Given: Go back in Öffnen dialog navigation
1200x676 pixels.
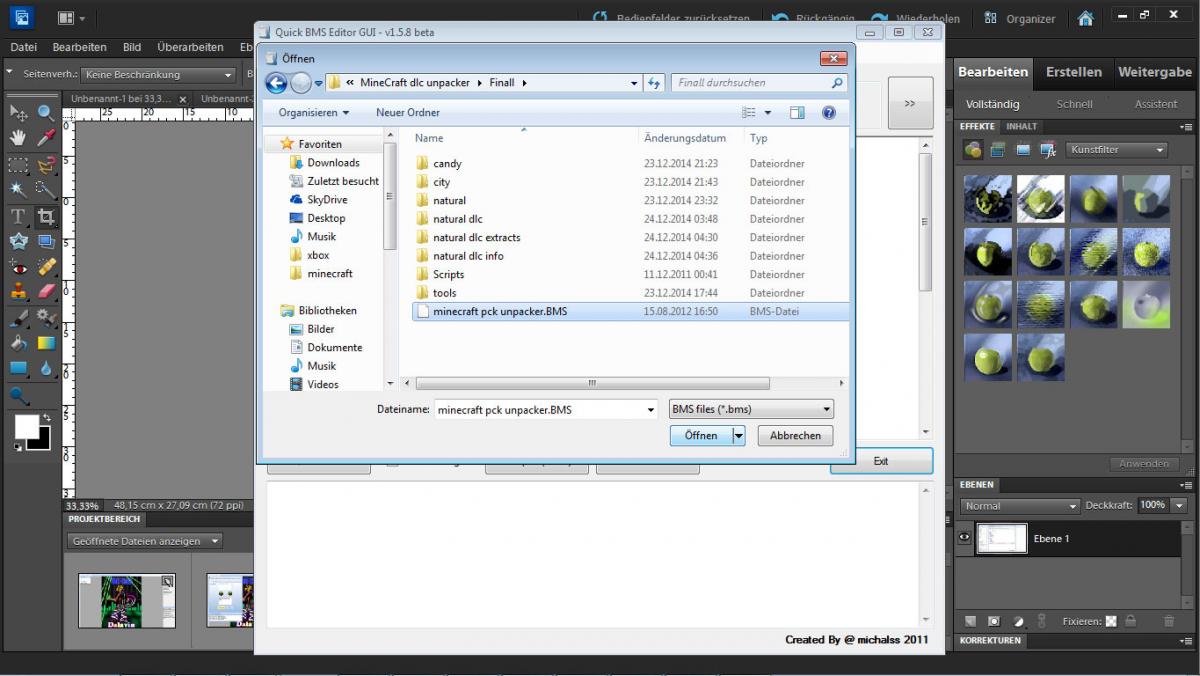Looking at the screenshot, I should click(276, 83).
